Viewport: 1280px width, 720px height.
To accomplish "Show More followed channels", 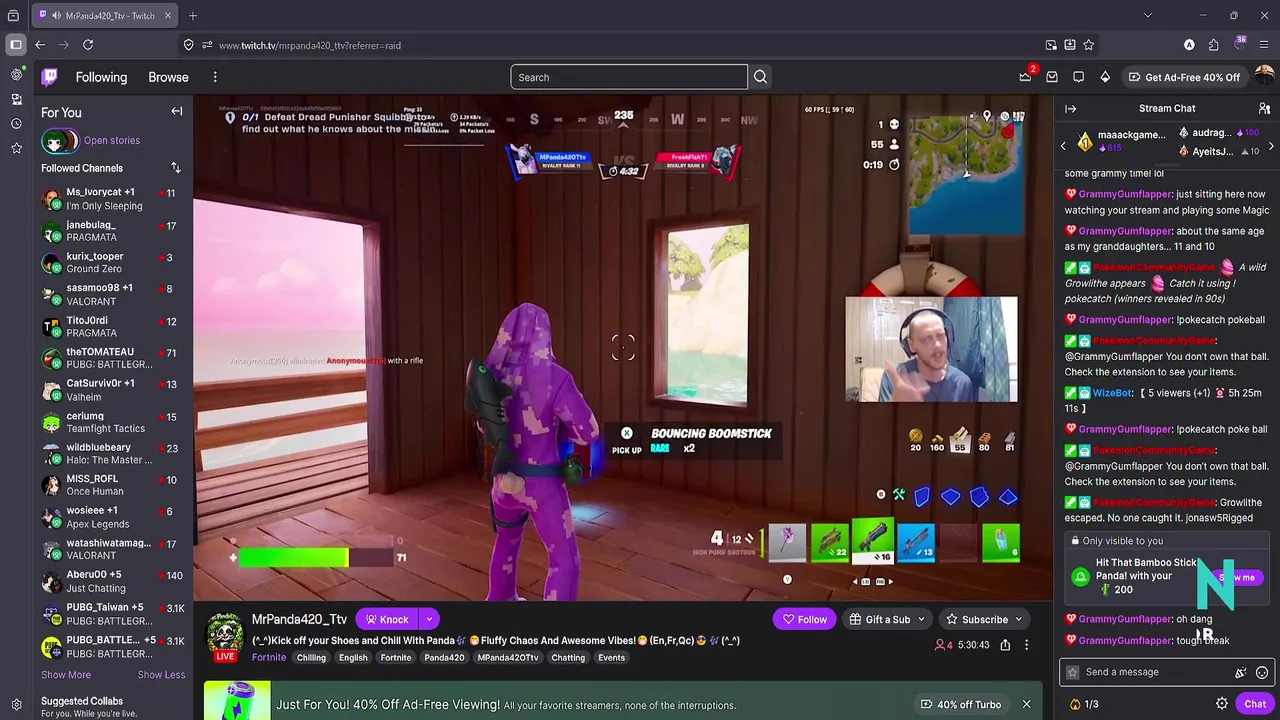I will tap(66, 674).
